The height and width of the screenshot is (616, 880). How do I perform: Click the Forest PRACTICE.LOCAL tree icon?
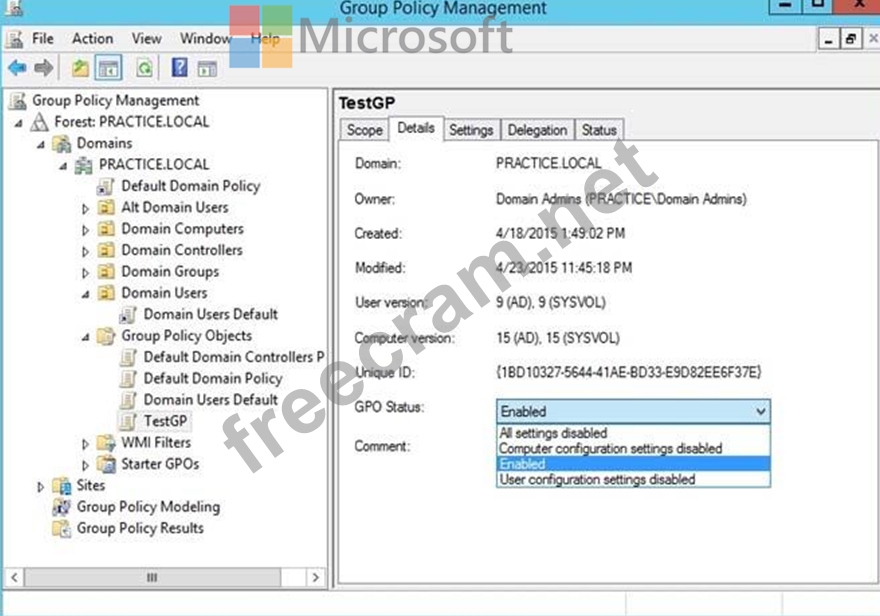coord(39,122)
